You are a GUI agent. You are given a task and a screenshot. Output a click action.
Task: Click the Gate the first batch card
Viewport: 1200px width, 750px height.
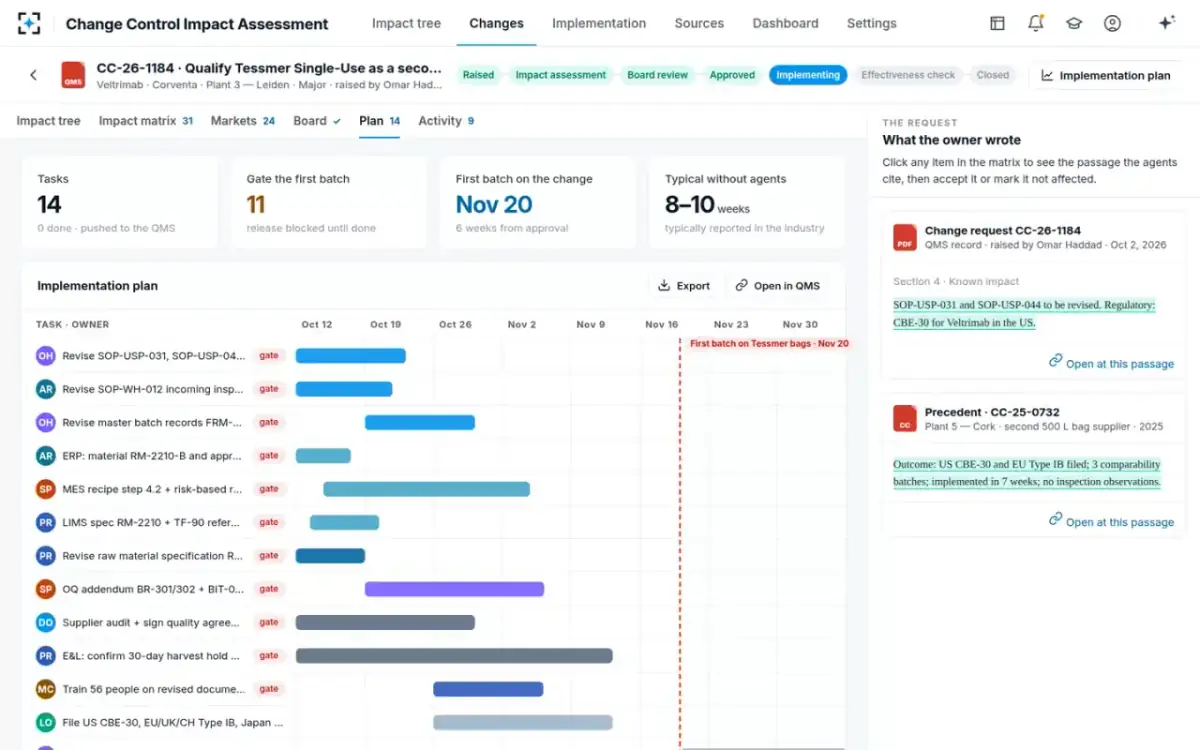pos(329,202)
